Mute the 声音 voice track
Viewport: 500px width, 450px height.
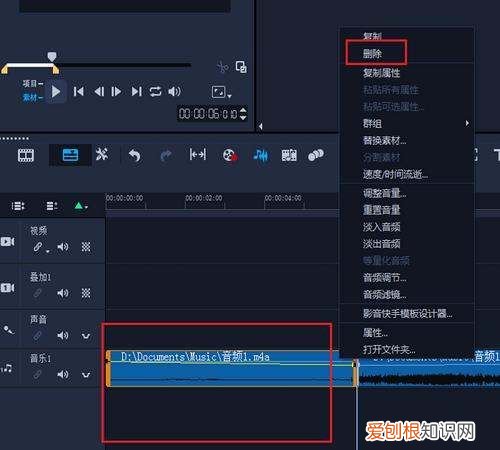(x=63, y=335)
